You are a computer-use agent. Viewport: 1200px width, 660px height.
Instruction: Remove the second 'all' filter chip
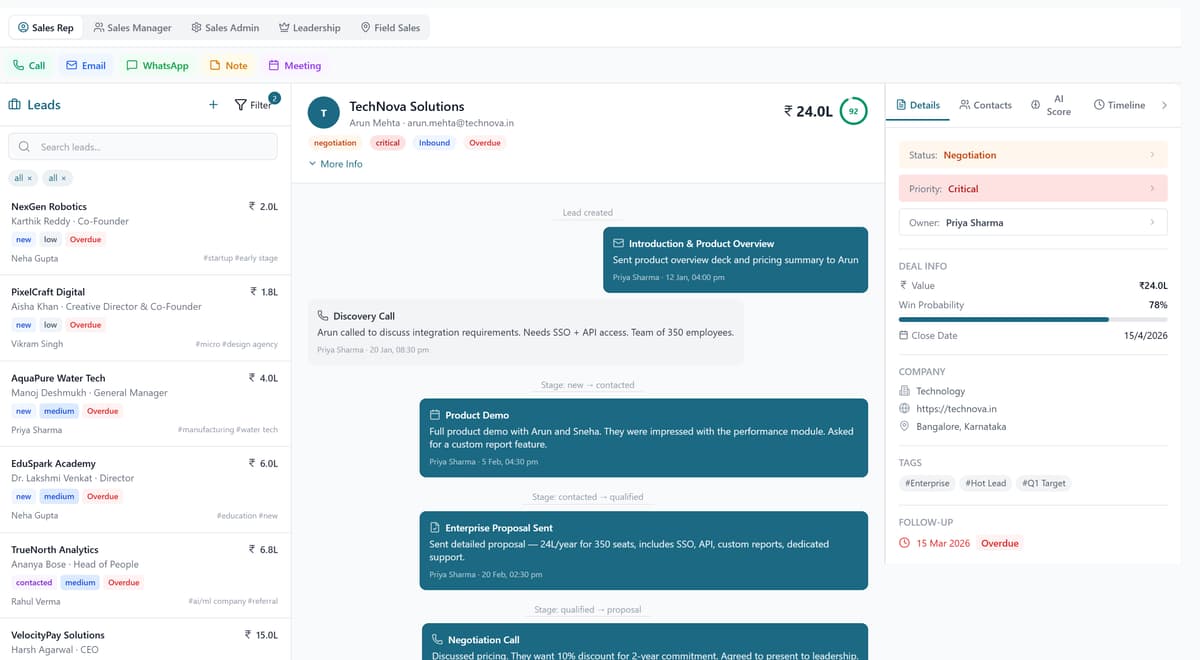pyautogui.click(x=64, y=178)
